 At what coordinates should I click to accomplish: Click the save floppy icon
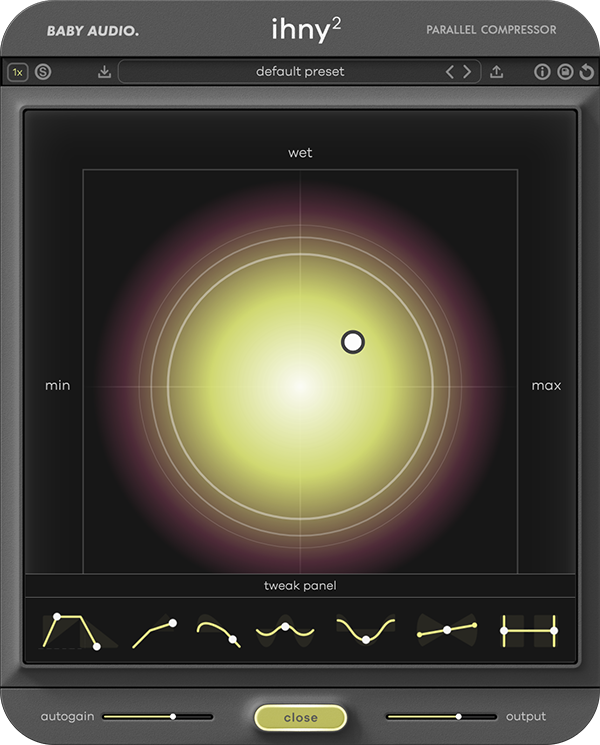coord(565,72)
